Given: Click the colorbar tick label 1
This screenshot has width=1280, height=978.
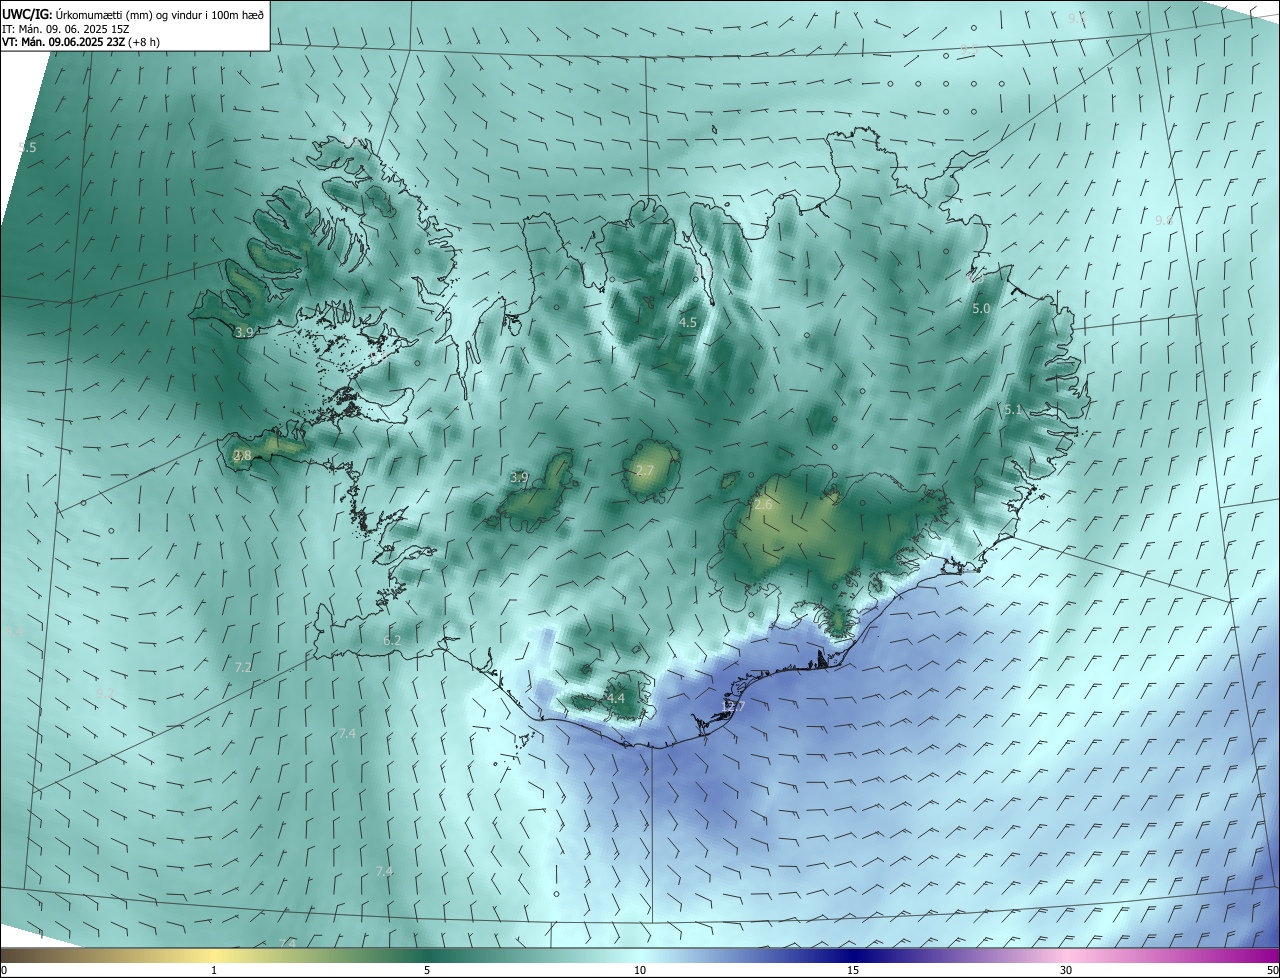Looking at the screenshot, I should 214,970.
